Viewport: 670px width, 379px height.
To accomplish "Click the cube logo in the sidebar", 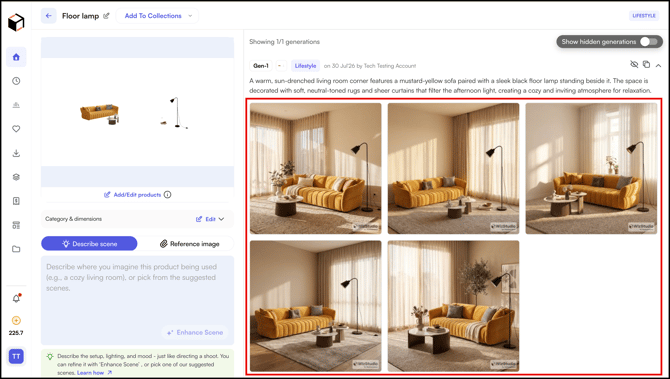I will 16,22.
